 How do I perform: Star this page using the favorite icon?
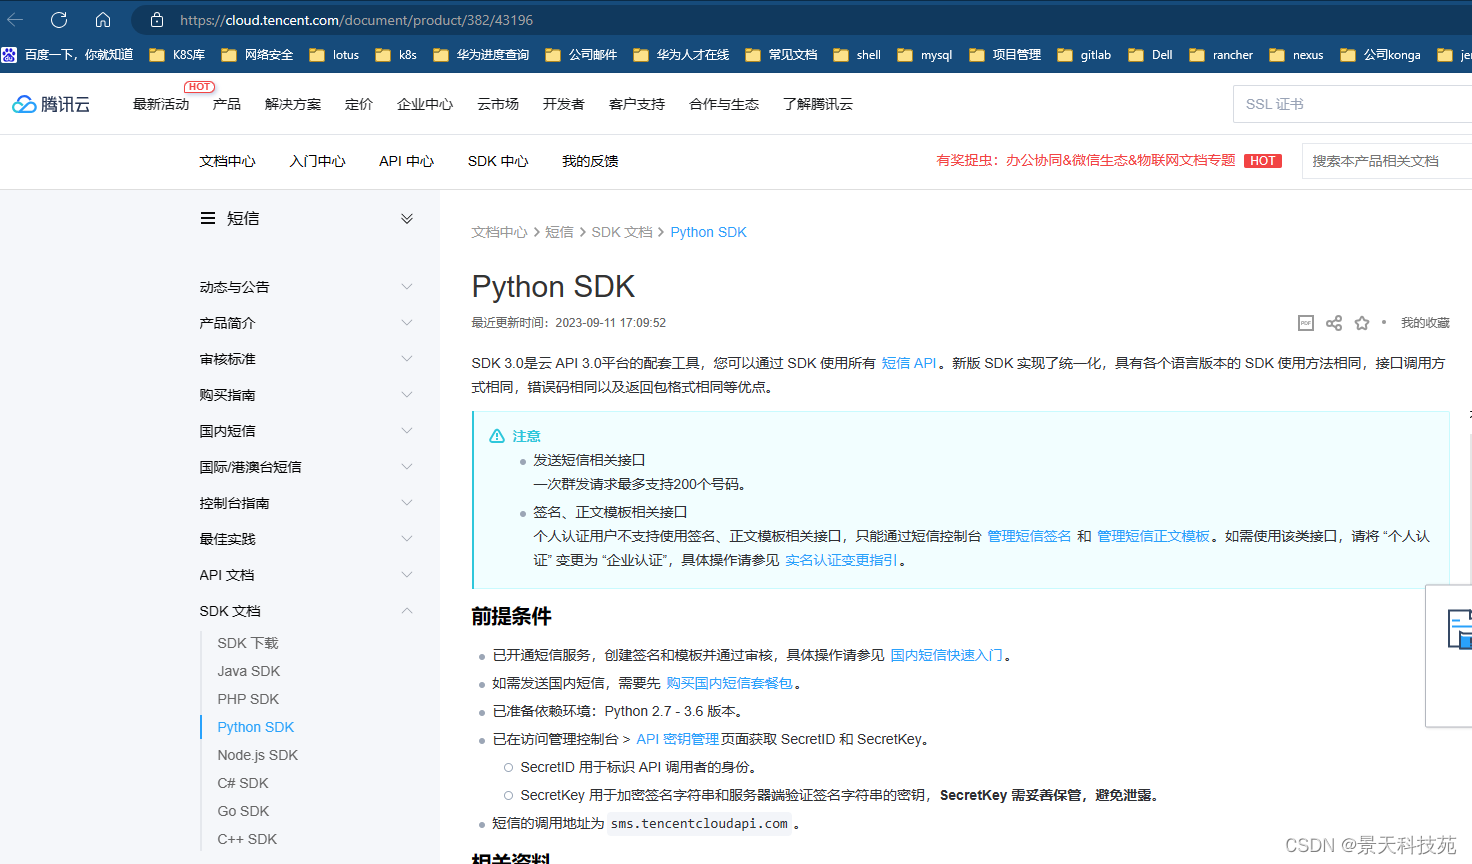click(x=1361, y=322)
